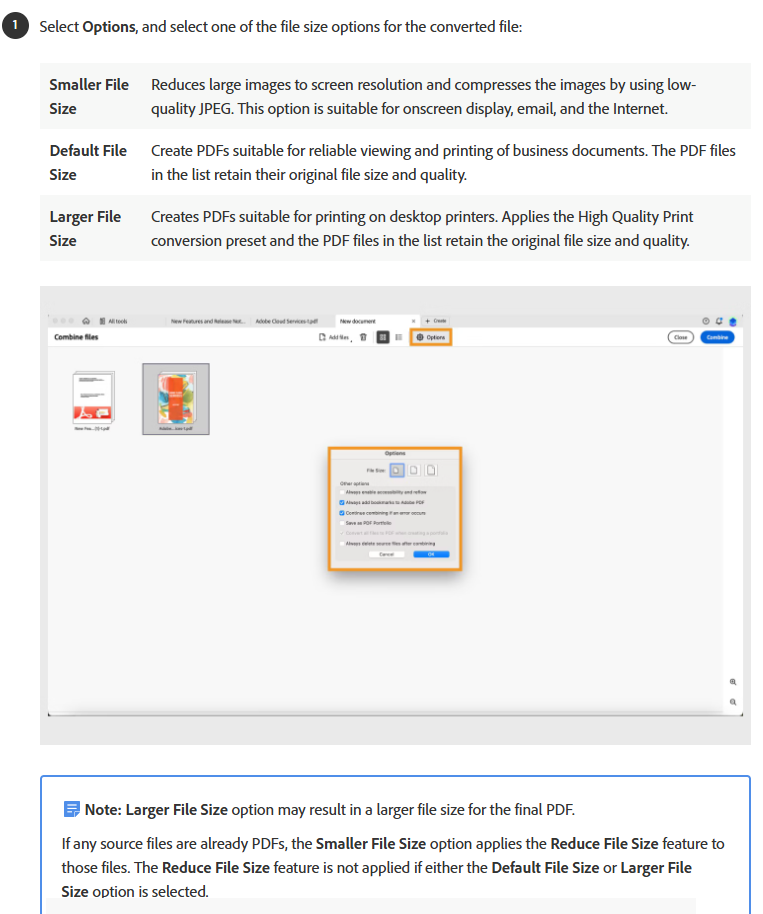This screenshot has width=763, height=914.
Task: Click the plus Create button
Action: click(436, 321)
